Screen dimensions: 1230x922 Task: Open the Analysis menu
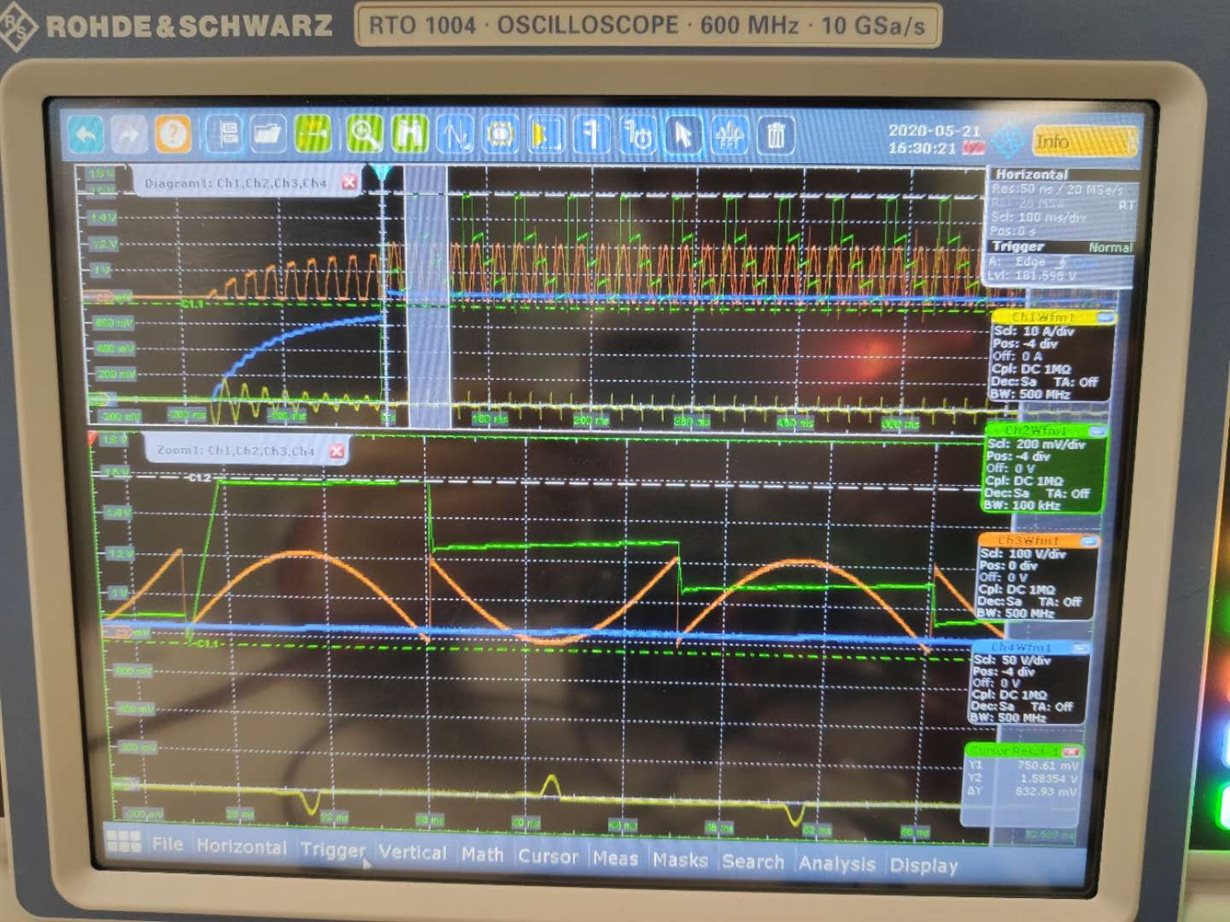point(837,864)
